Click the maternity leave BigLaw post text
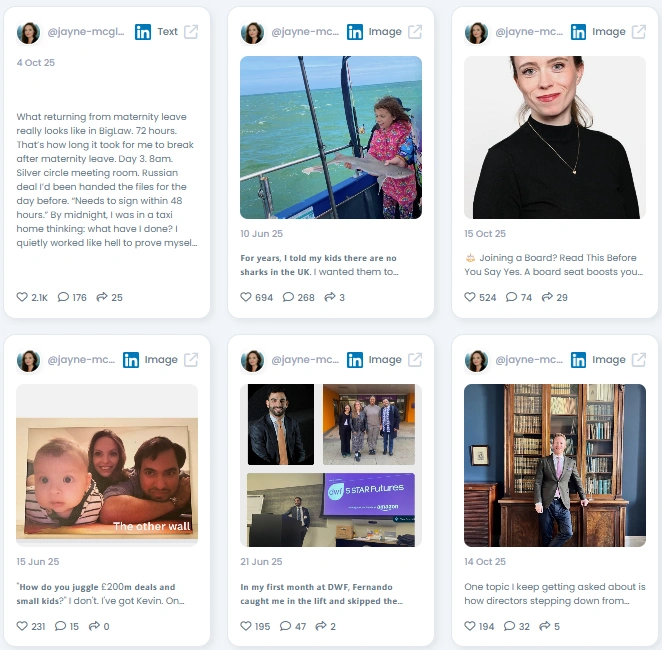This screenshot has width=662, height=650. pyautogui.click(x=107, y=180)
